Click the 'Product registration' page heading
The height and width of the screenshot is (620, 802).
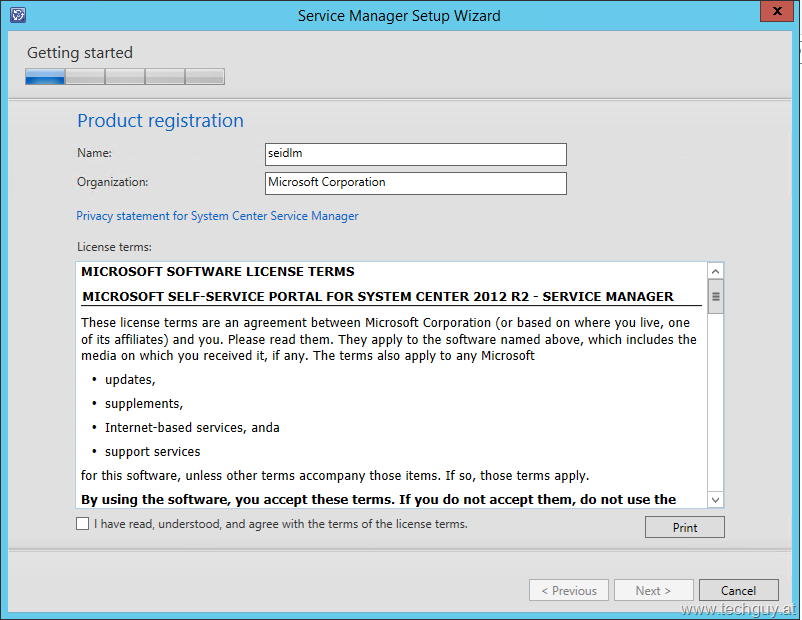click(x=161, y=121)
